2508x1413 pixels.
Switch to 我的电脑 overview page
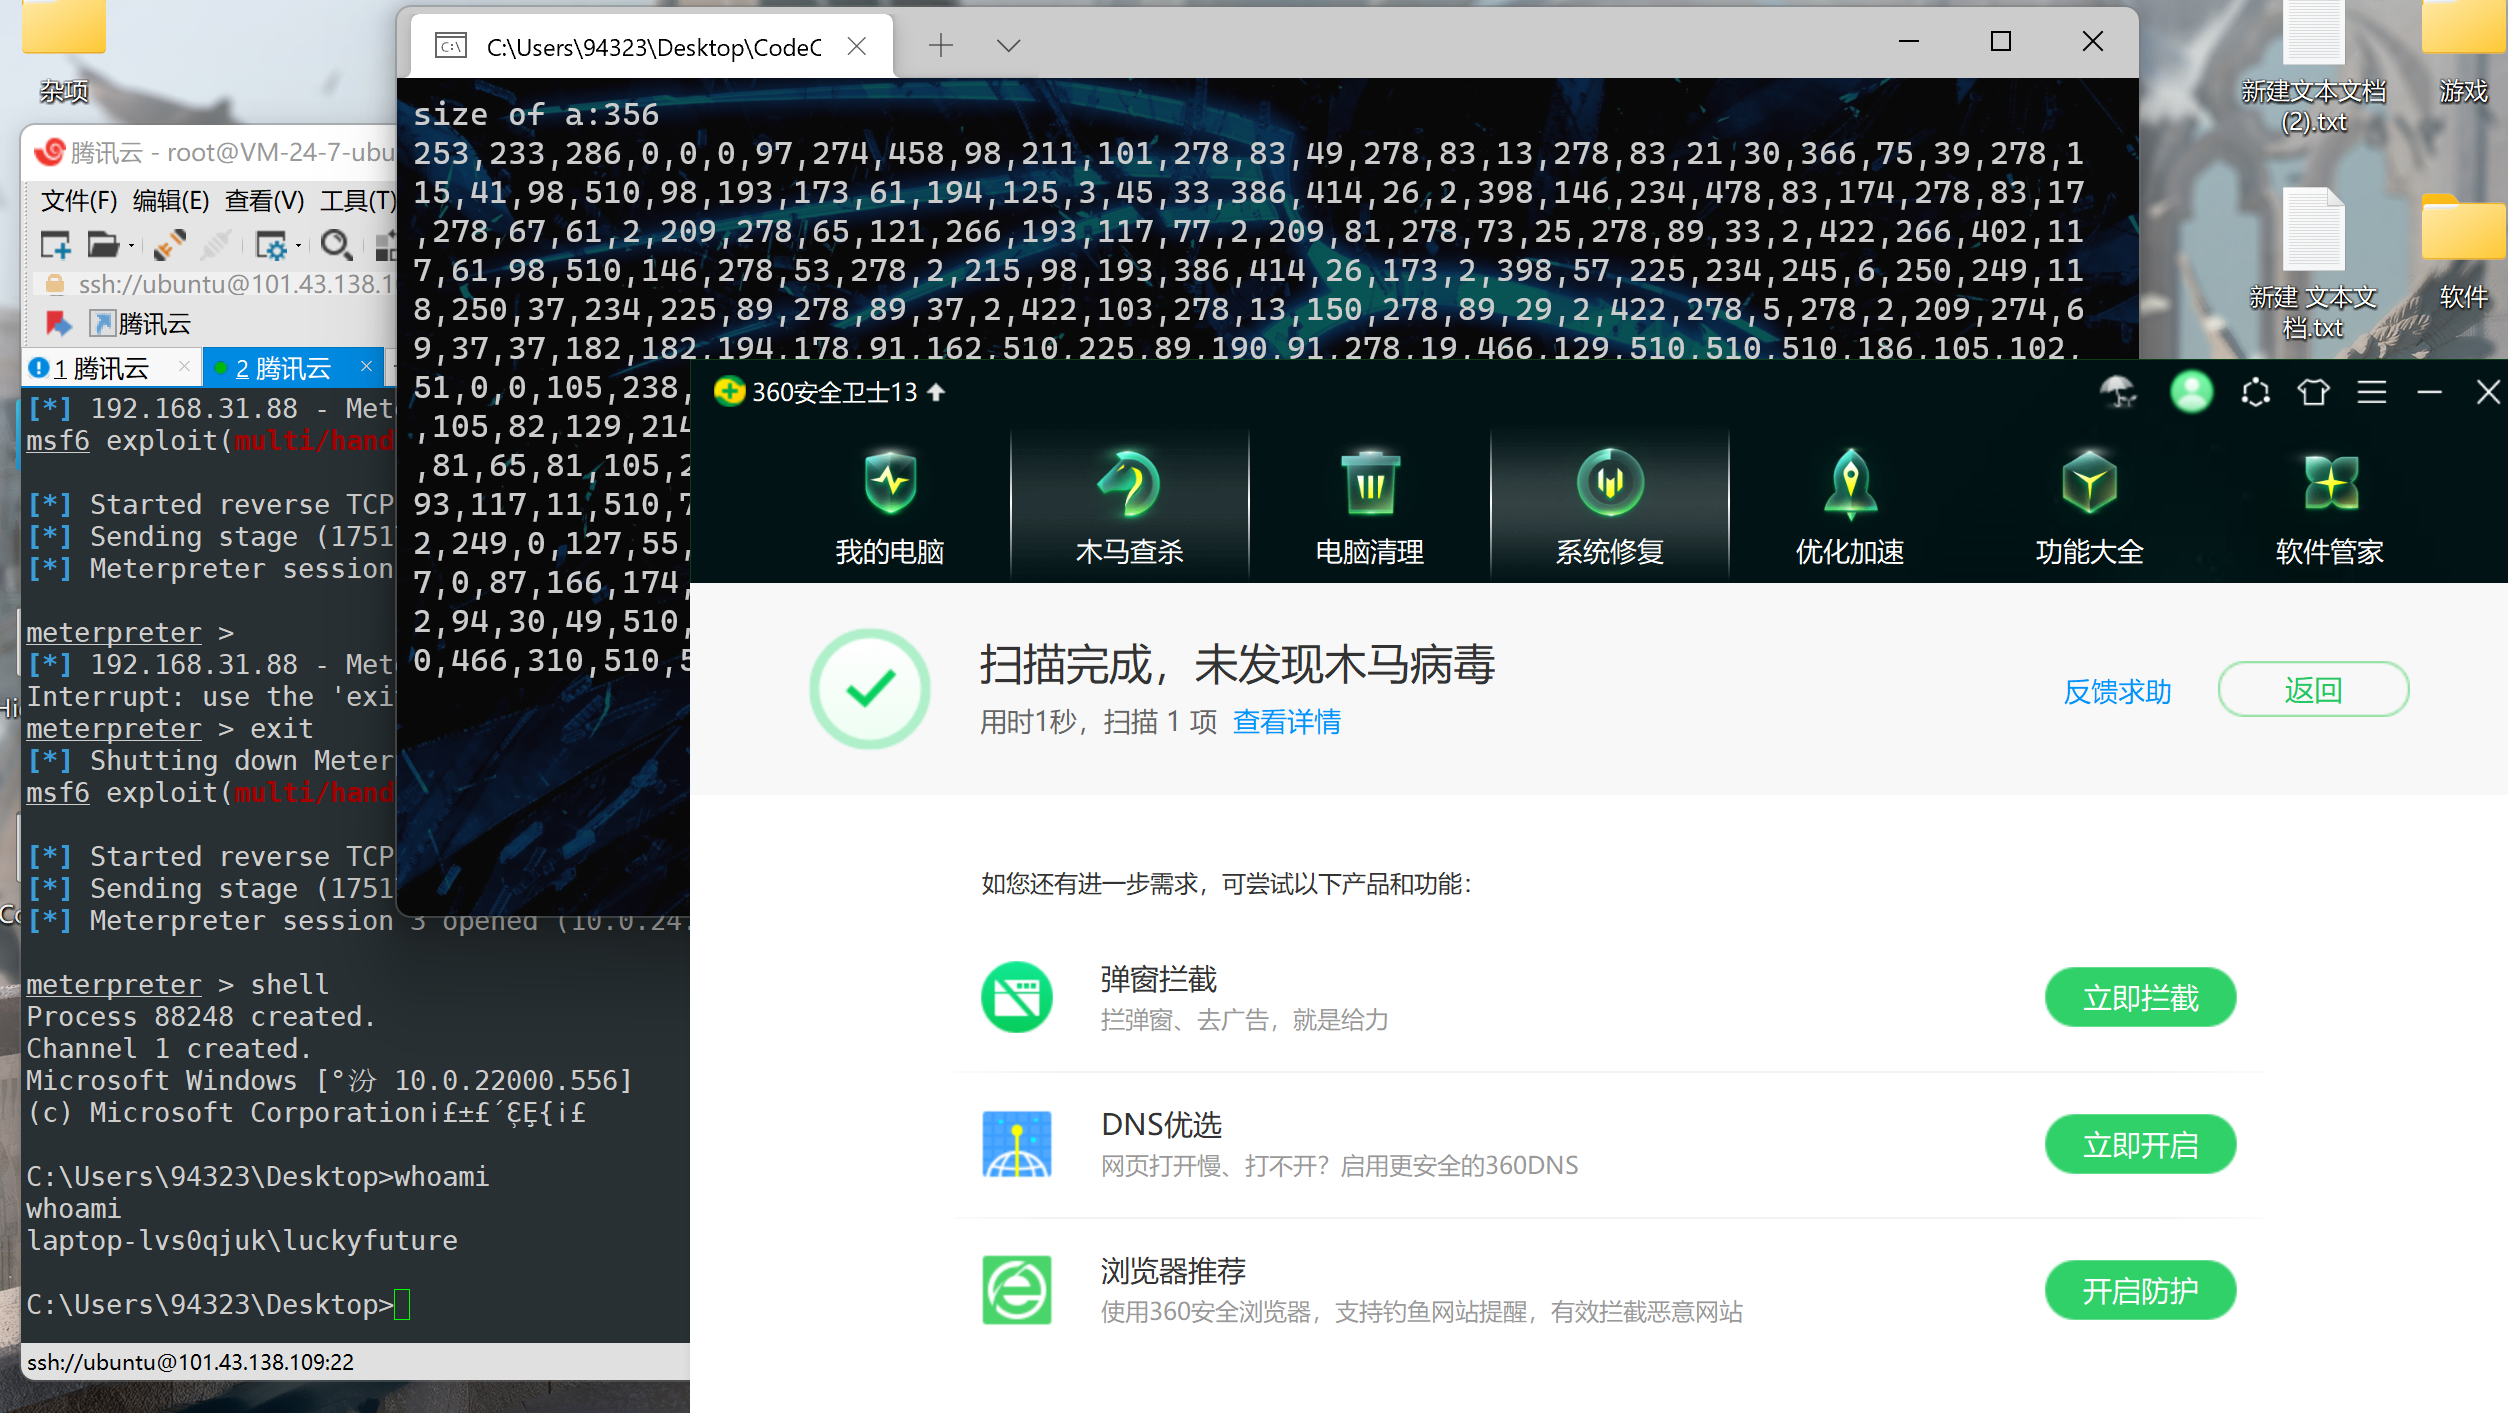point(890,505)
